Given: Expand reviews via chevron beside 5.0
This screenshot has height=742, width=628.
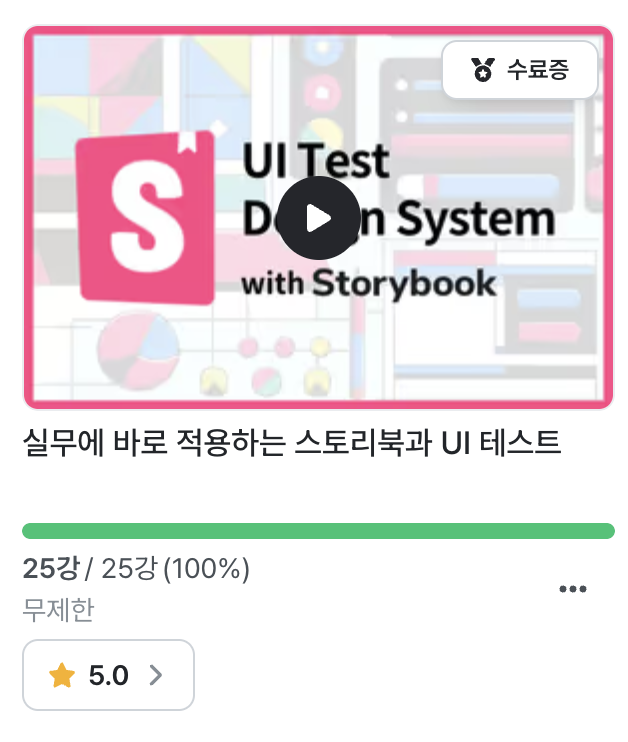Looking at the screenshot, I should point(156,675).
